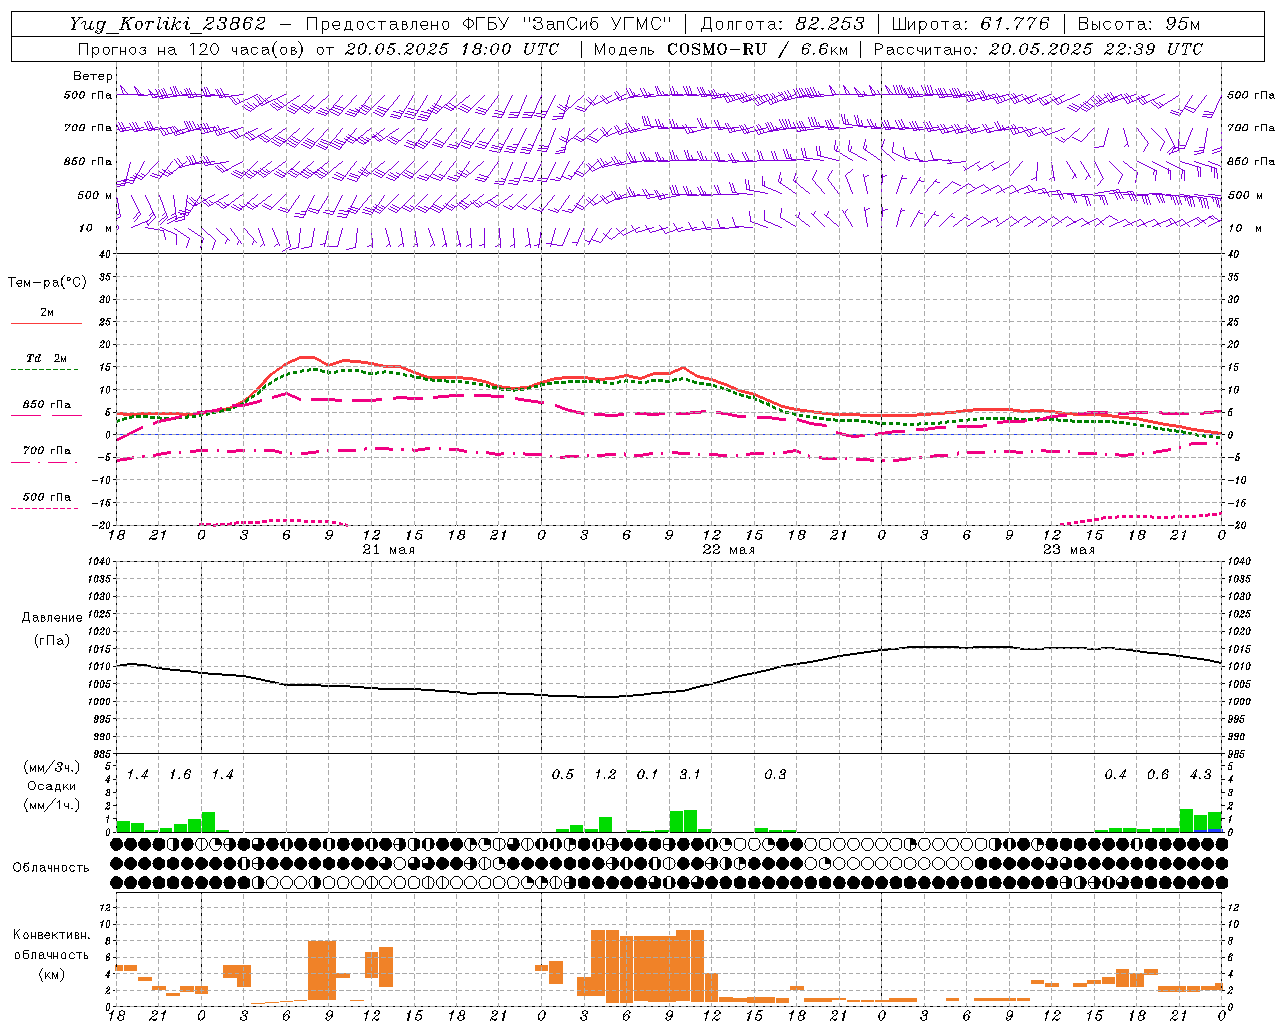The width and height of the screenshot is (1280, 1024).
Task: Click the 0.4 precipitation total
Action: [1115, 775]
